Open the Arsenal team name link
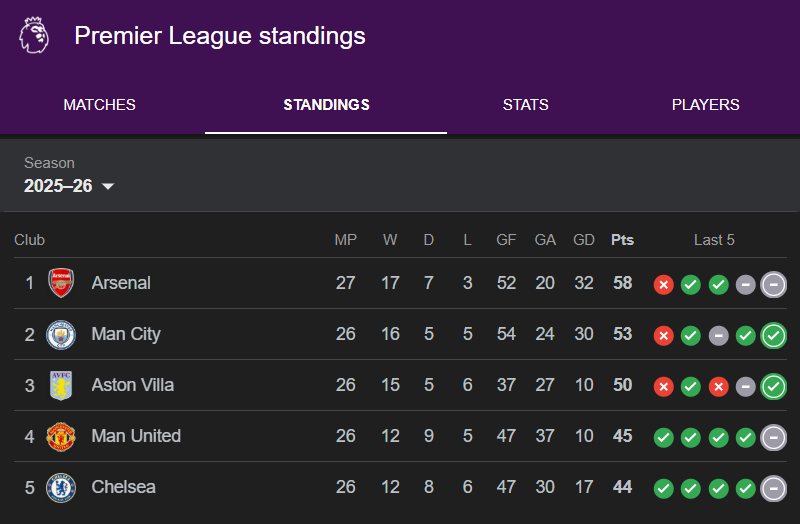 click(121, 283)
